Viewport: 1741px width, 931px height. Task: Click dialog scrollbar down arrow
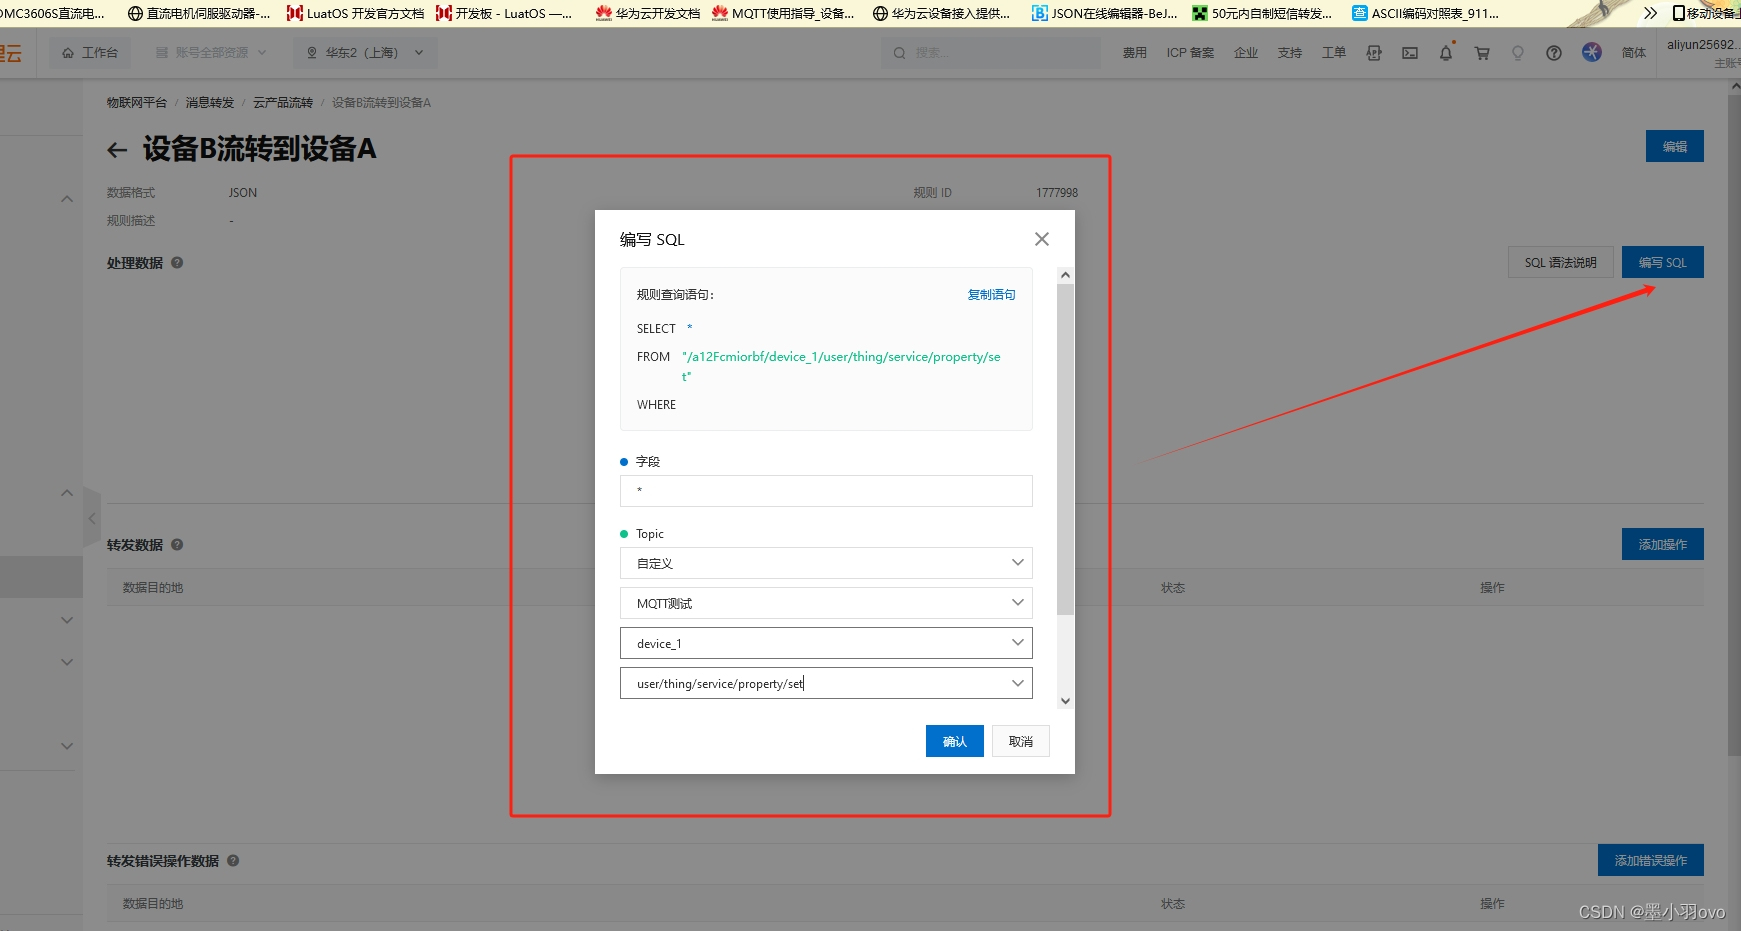(x=1065, y=701)
